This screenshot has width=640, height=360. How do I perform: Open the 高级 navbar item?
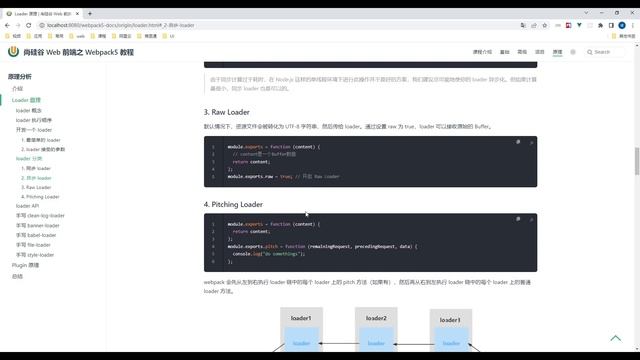click(x=522, y=52)
